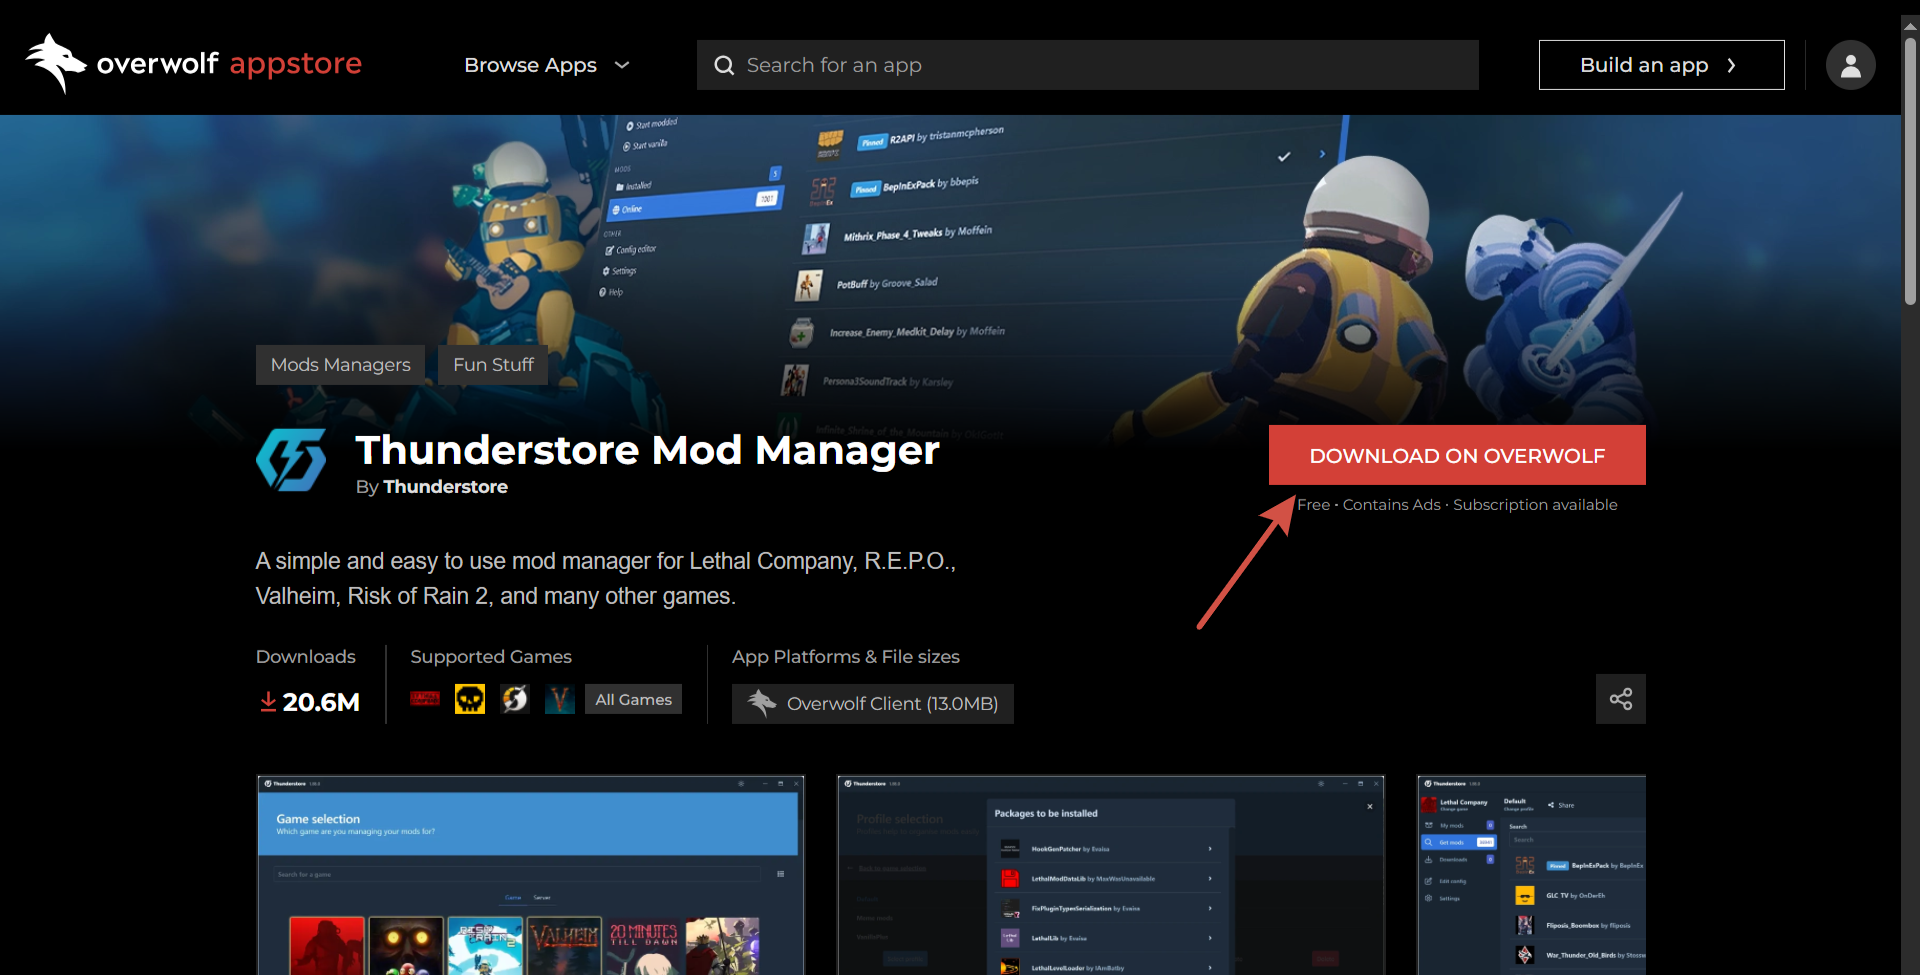Click the Thunderstore Mod Manager app logo
Viewport: 1920px width, 975px height.
tap(291, 460)
